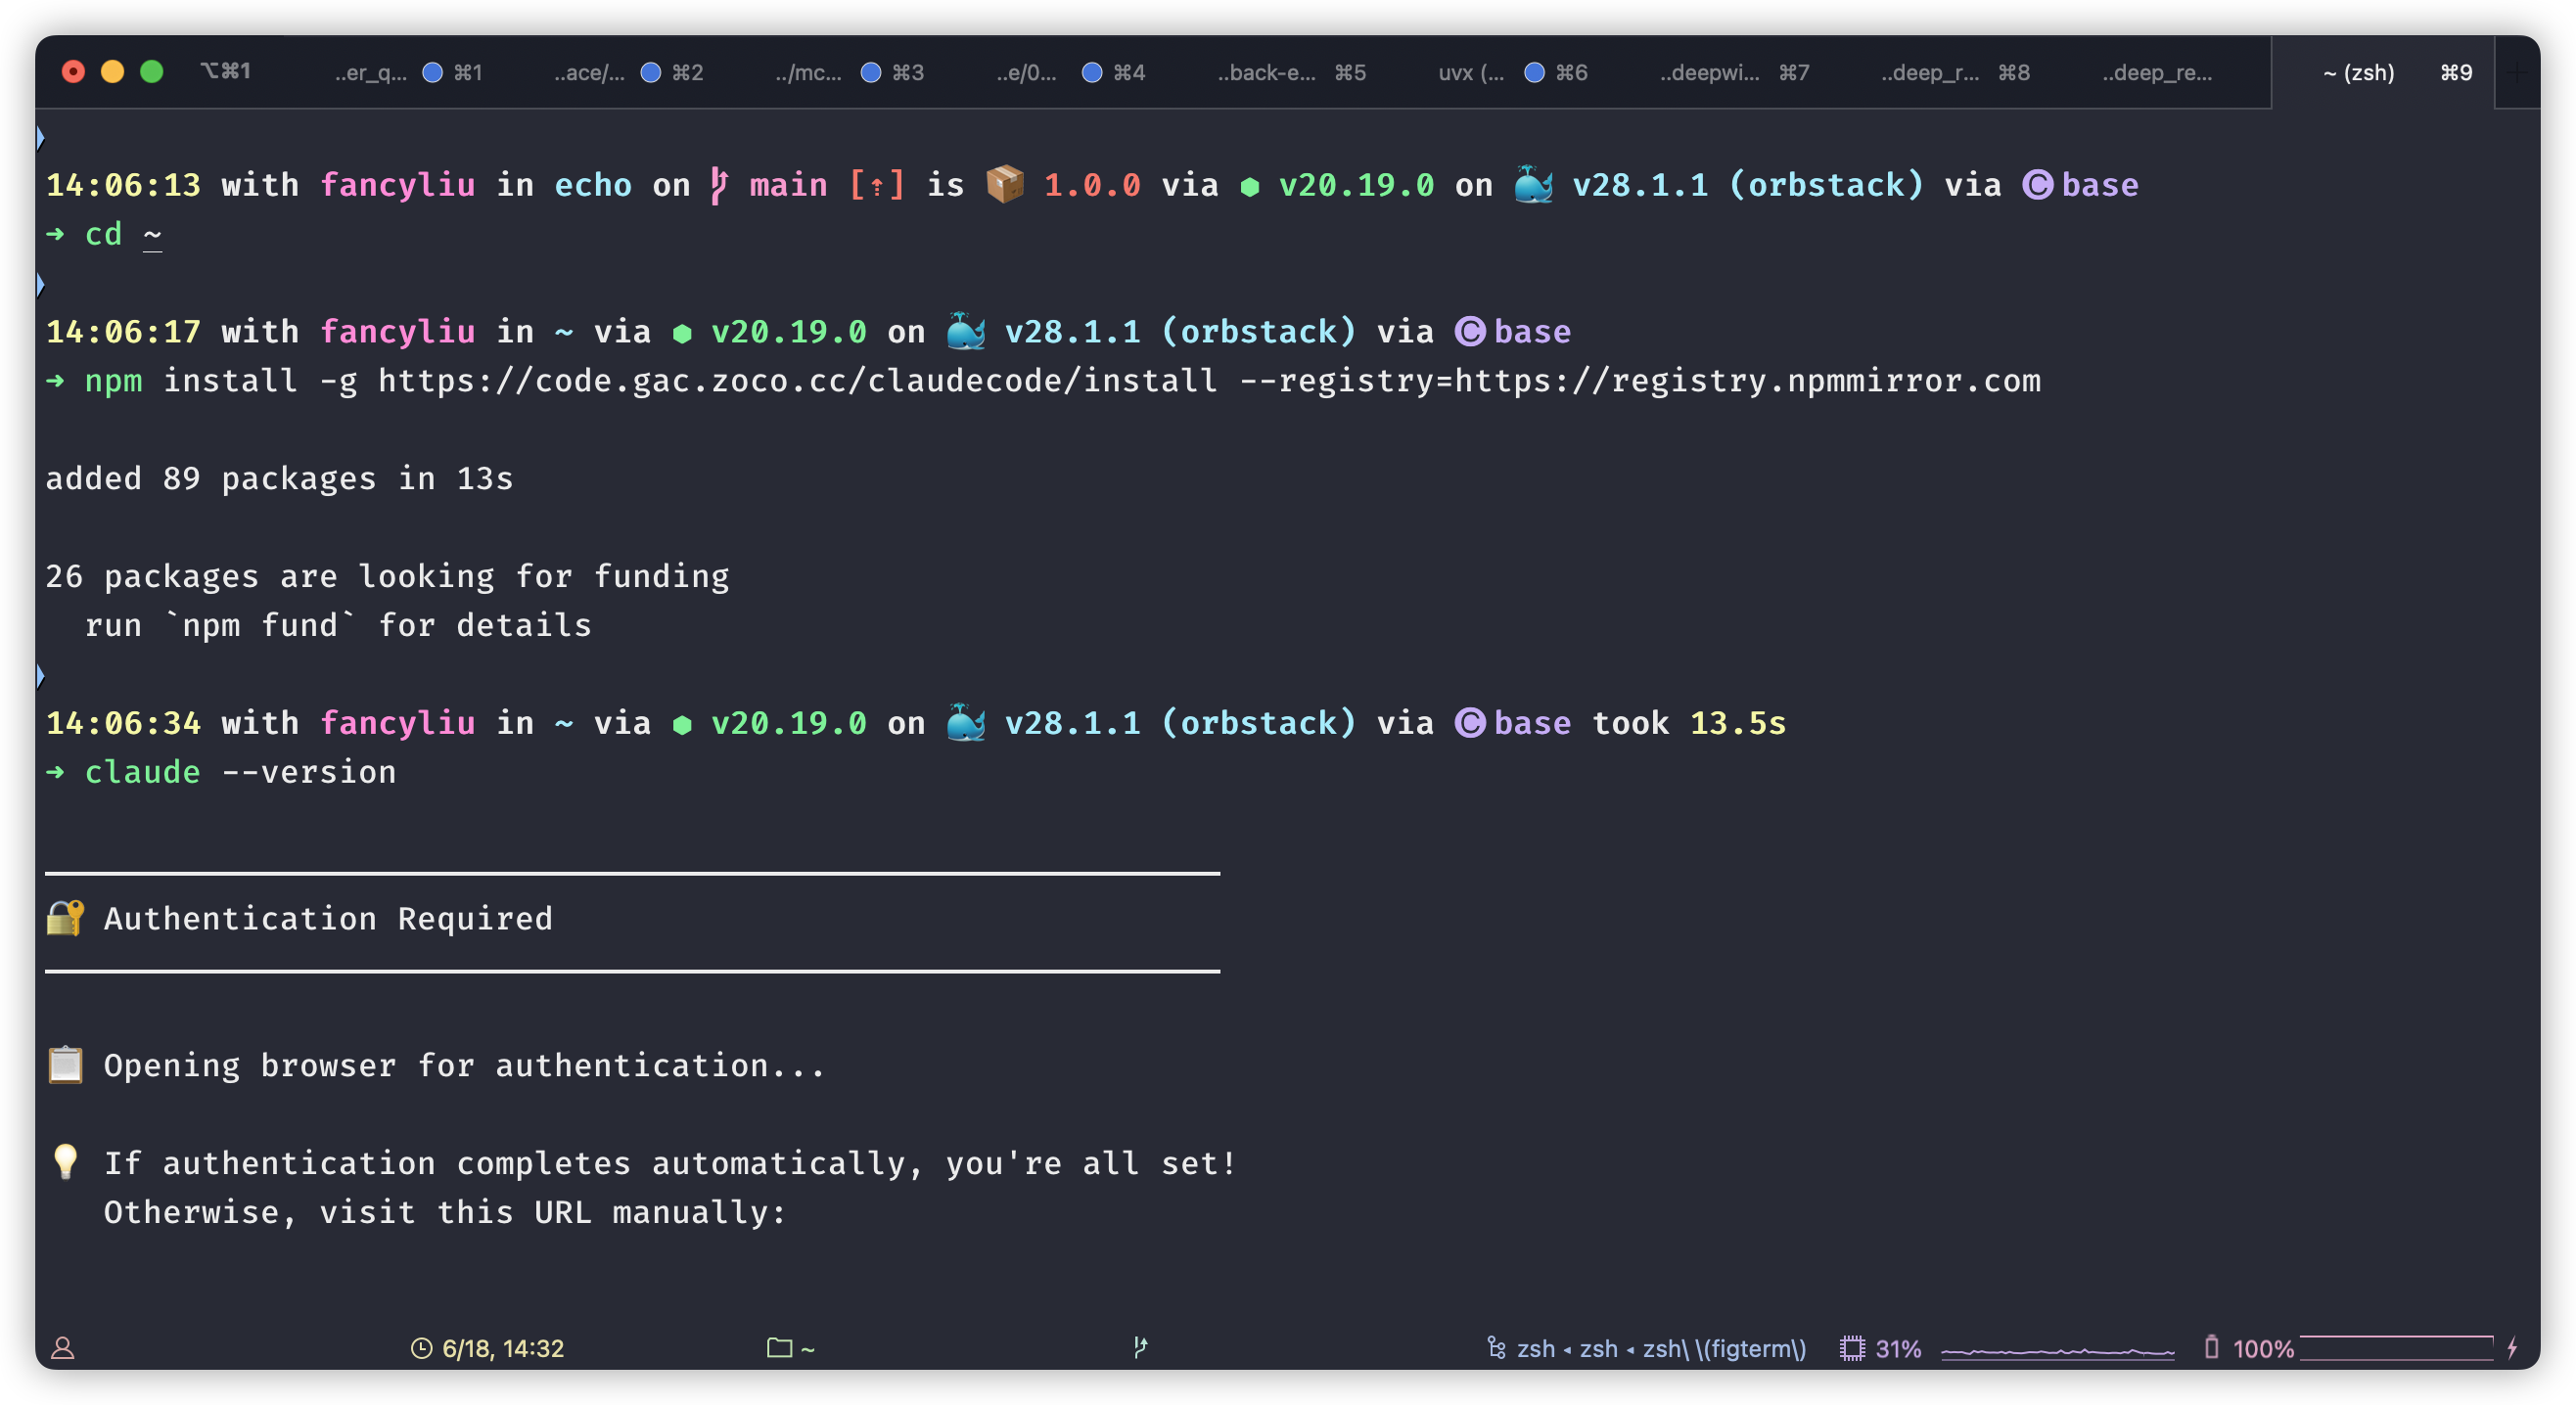
Task: Open a new tab with plus button
Action: pyautogui.click(x=2518, y=72)
